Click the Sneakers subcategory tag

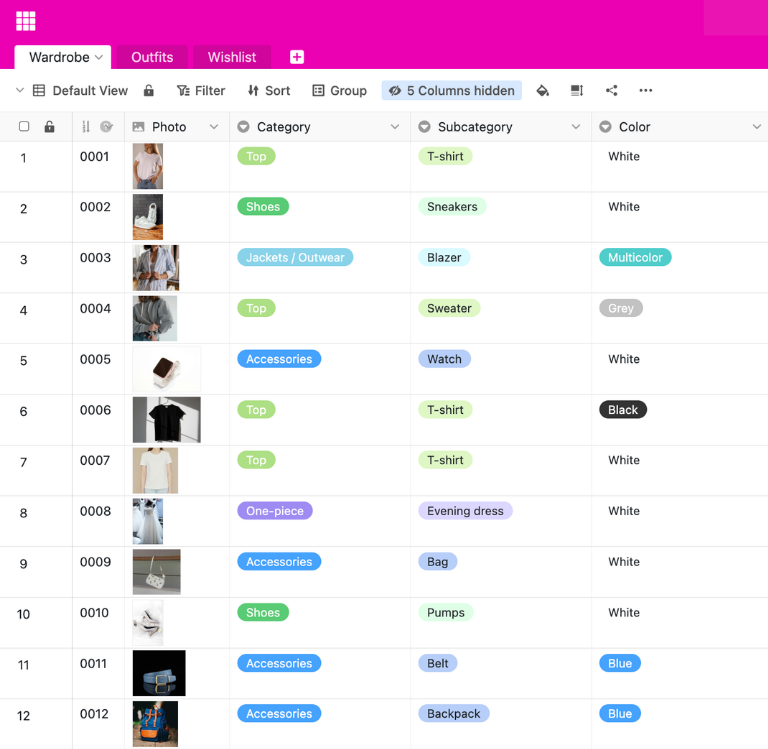[452, 207]
